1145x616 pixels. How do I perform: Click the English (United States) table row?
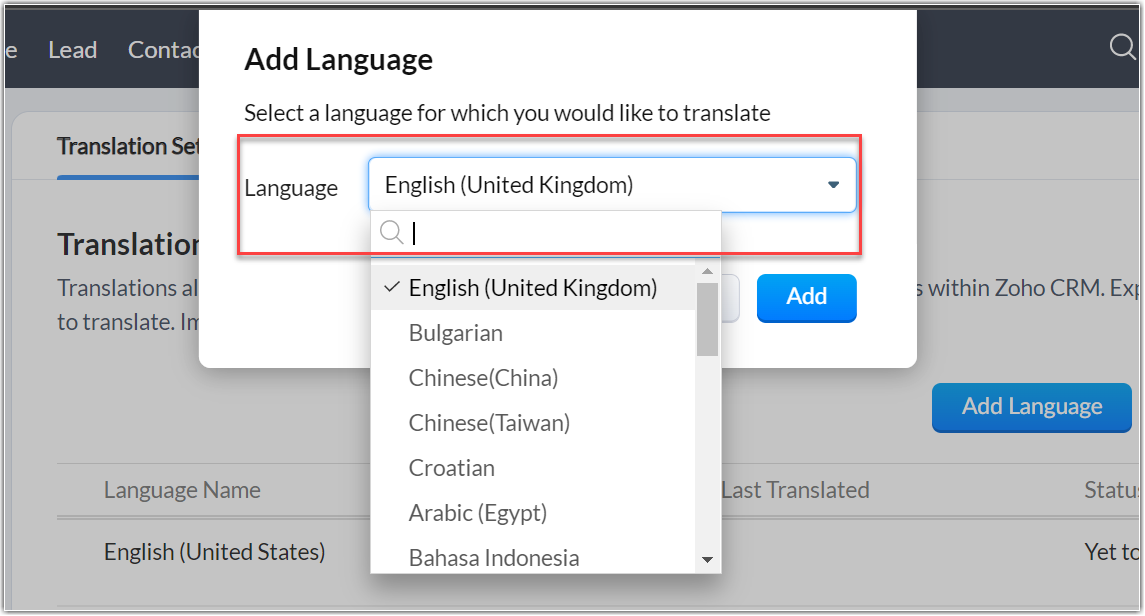tap(215, 551)
